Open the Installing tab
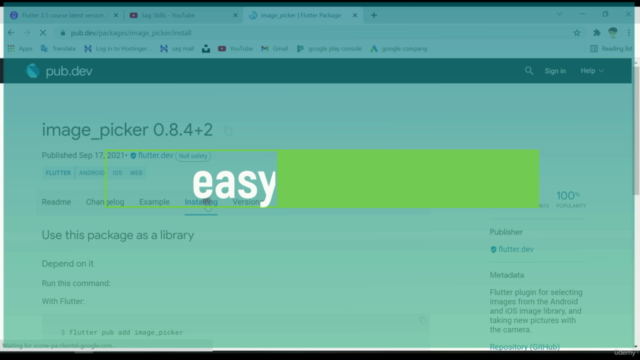 coord(201,202)
